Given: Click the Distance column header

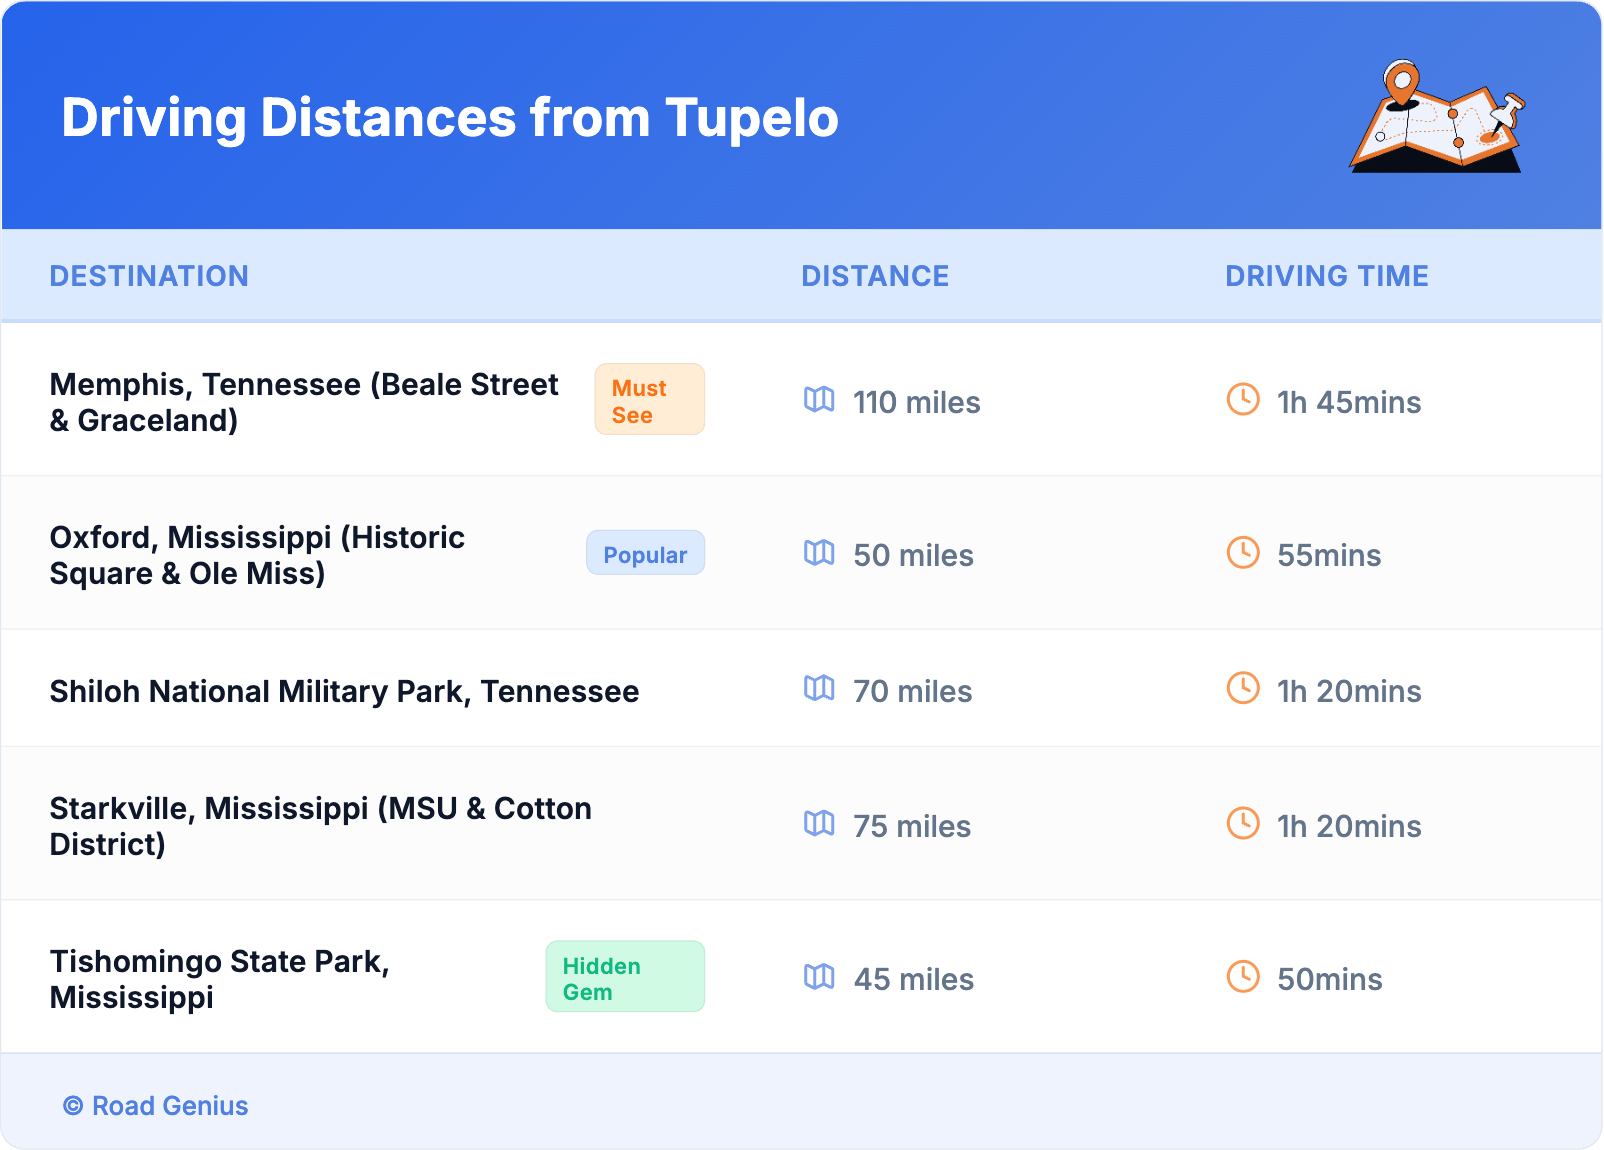Looking at the screenshot, I should click(875, 276).
